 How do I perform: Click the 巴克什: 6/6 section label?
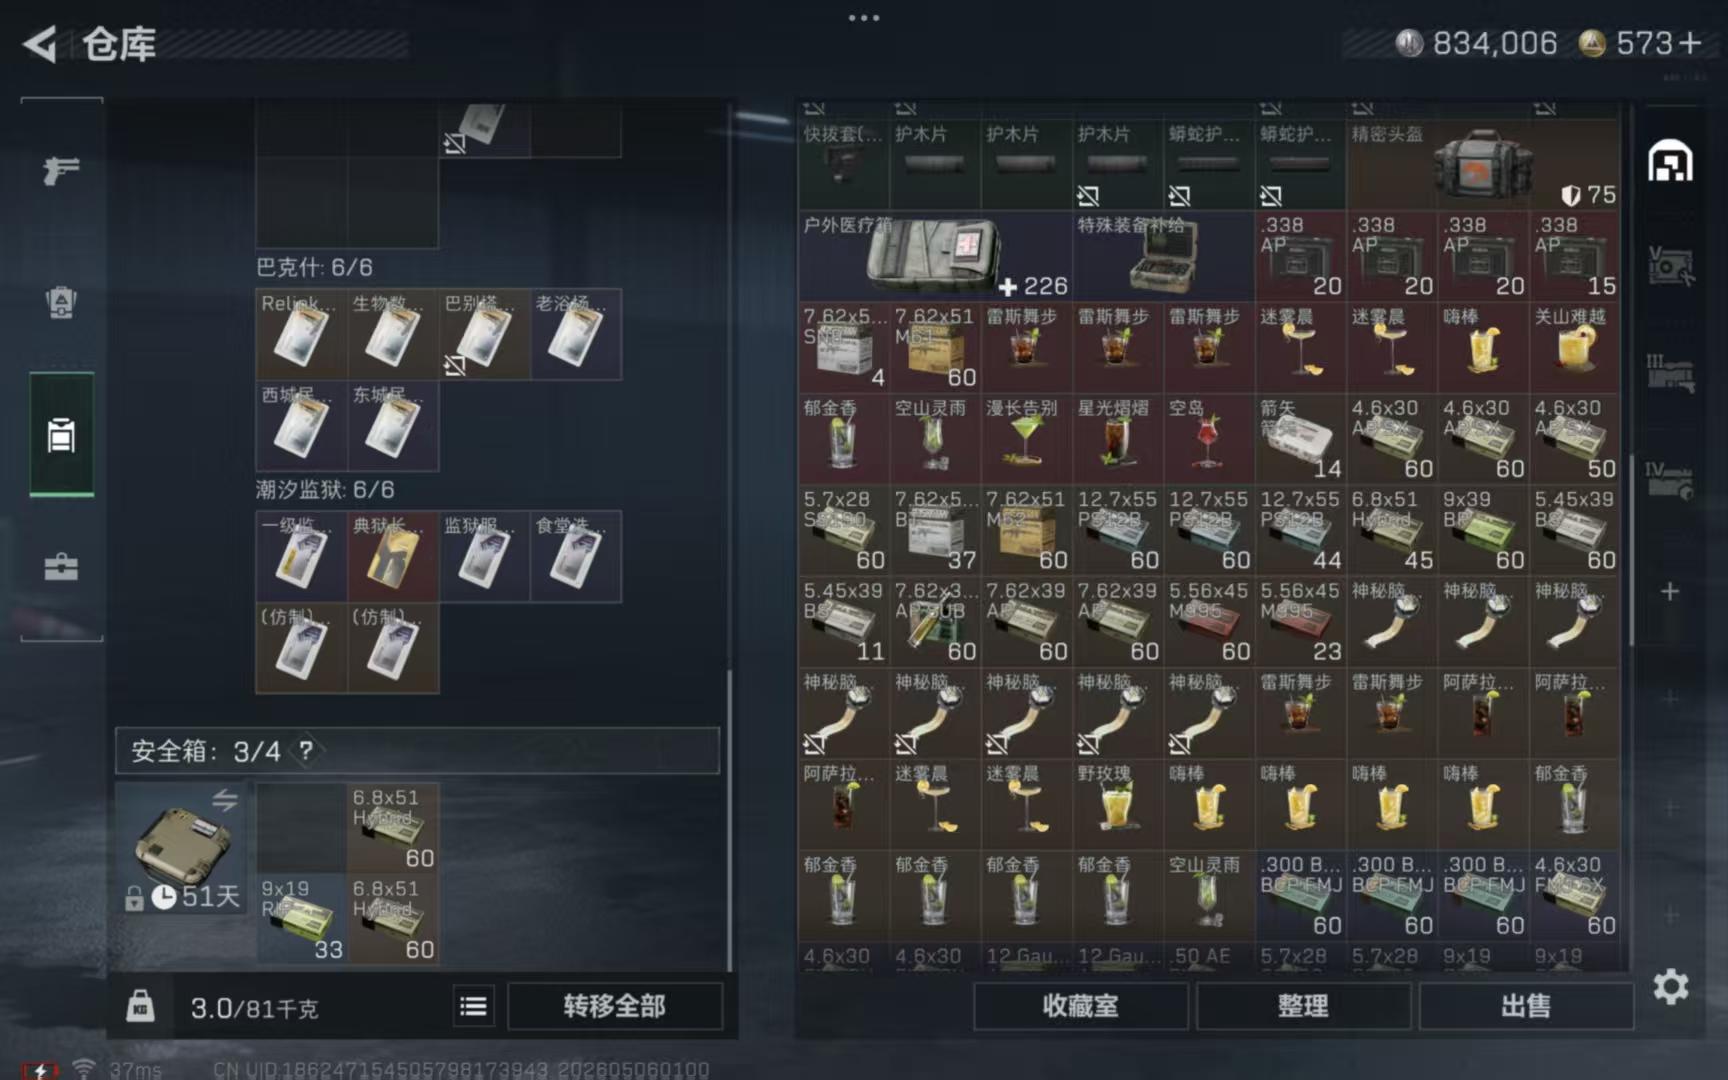pos(314,267)
